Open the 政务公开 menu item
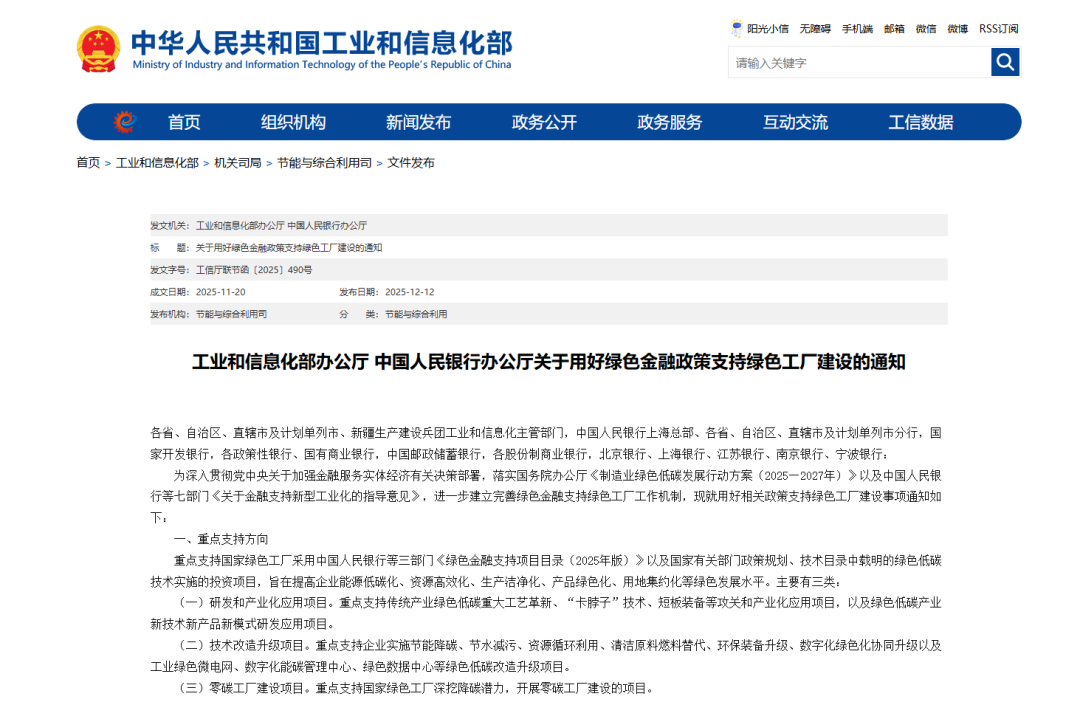Viewport: 1080px width, 702px height. 544,122
